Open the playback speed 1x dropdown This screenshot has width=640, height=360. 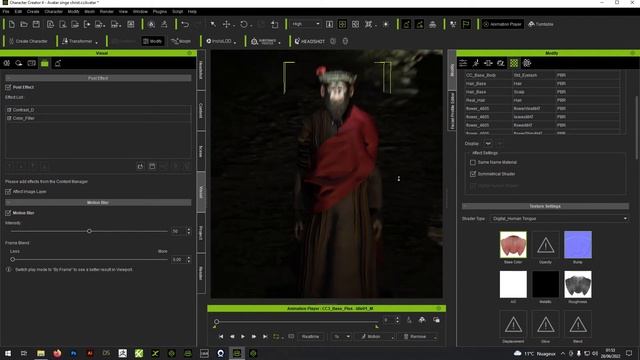click(x=342, y=337)
